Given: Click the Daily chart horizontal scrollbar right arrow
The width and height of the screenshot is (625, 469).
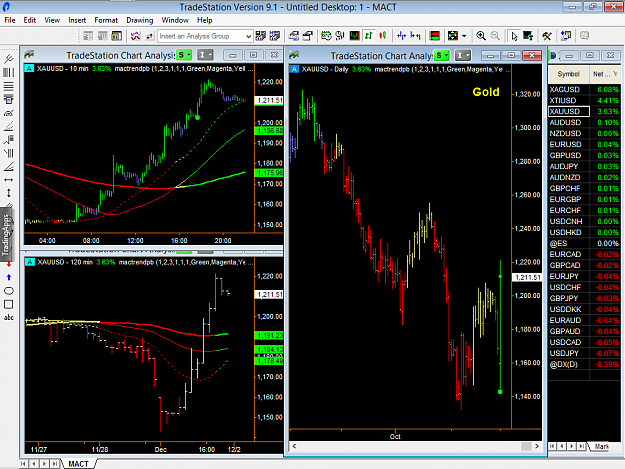Looking at the screenshot, I should [537, 446].
